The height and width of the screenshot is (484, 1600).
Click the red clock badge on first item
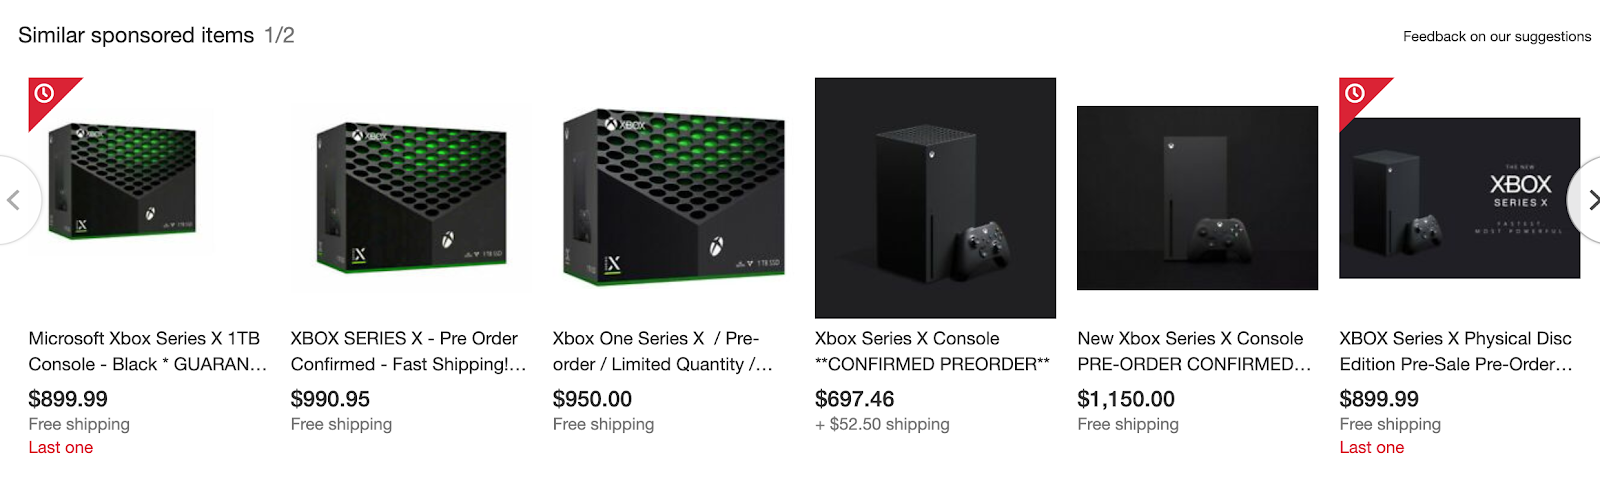point(45,94)
